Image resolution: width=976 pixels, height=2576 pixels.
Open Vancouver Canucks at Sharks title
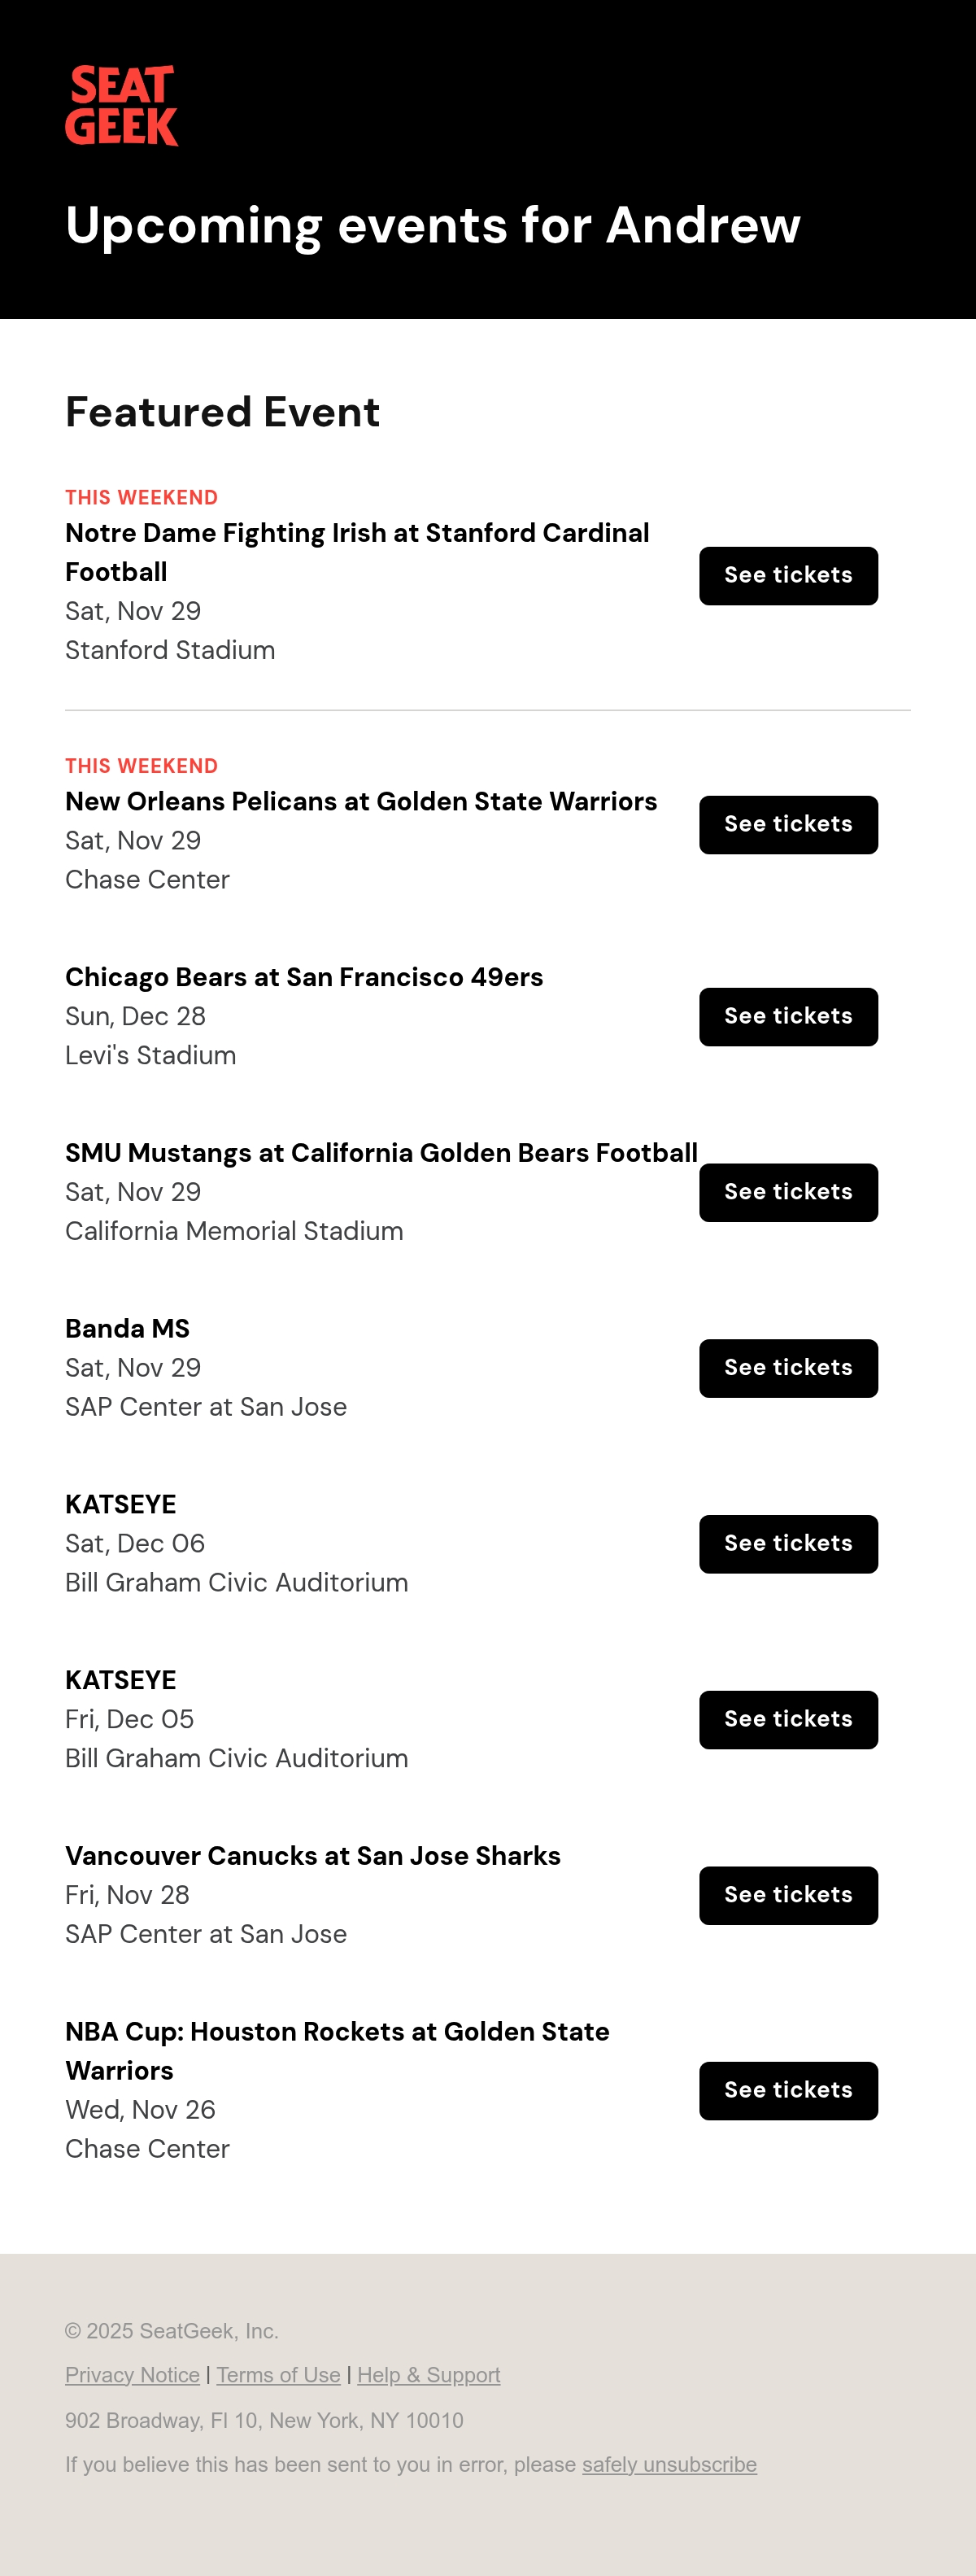313,1856
